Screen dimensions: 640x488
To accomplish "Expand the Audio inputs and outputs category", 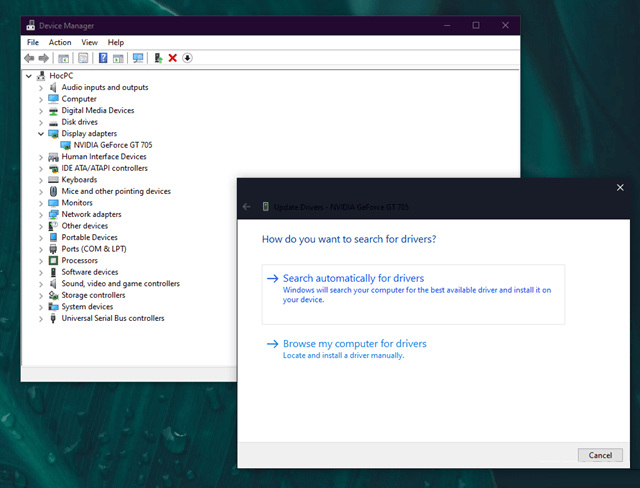I will tap(41, 88).
